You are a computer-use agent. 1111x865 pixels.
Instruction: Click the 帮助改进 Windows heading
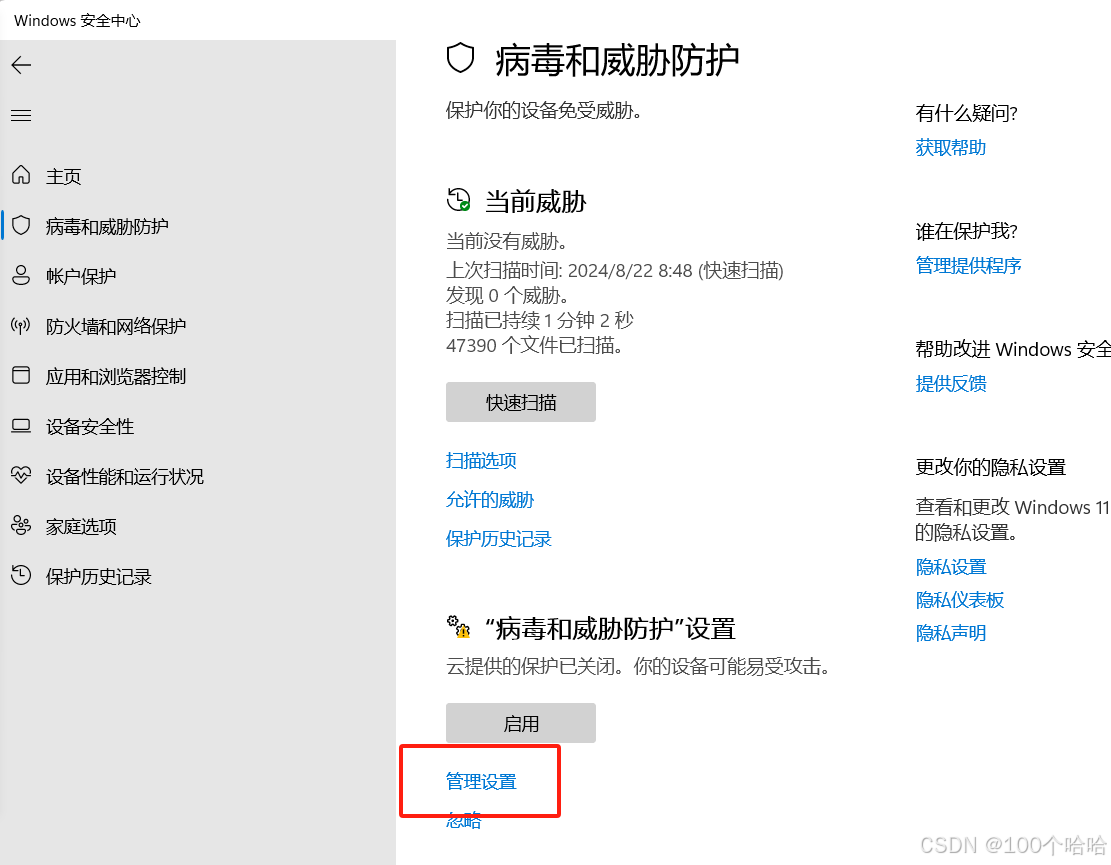click(1013, 349)
